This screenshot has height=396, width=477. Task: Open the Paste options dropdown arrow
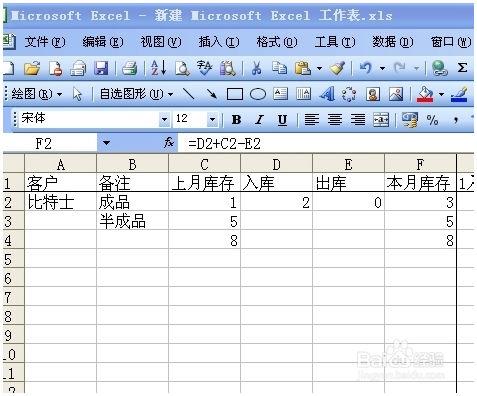319,69
